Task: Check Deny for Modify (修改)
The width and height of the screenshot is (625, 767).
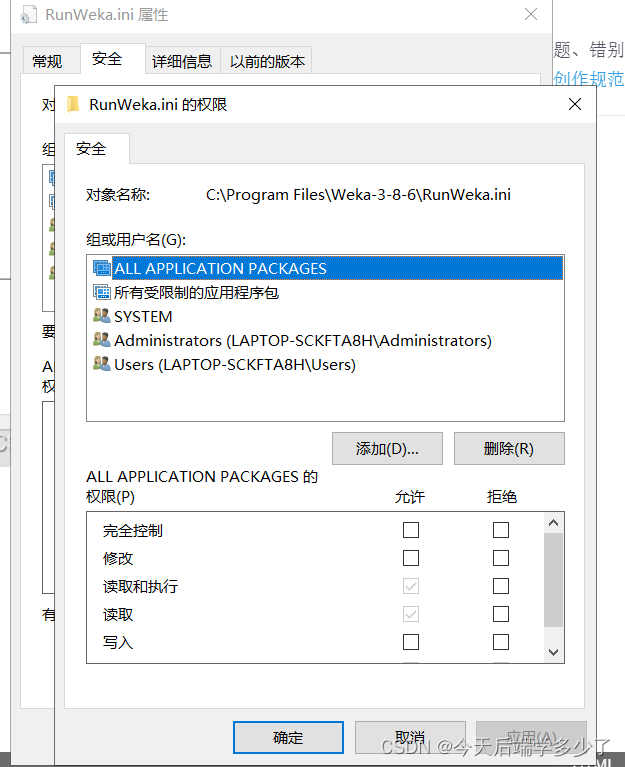Action: coord(501,558)
